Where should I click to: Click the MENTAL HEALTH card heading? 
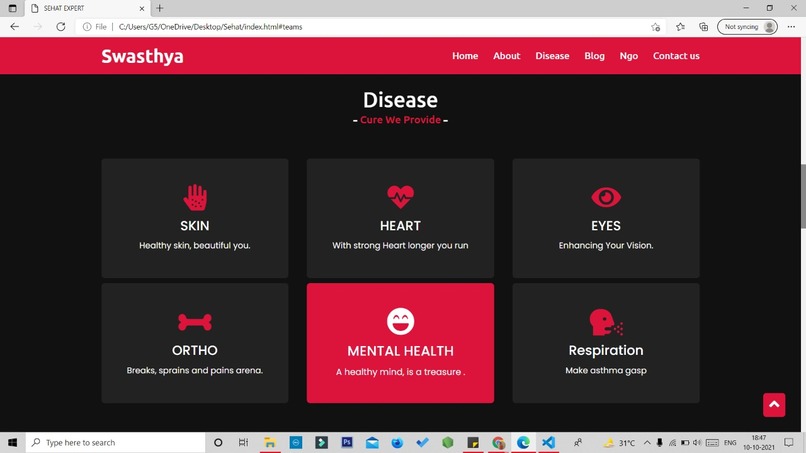click(x=400, y=351)
